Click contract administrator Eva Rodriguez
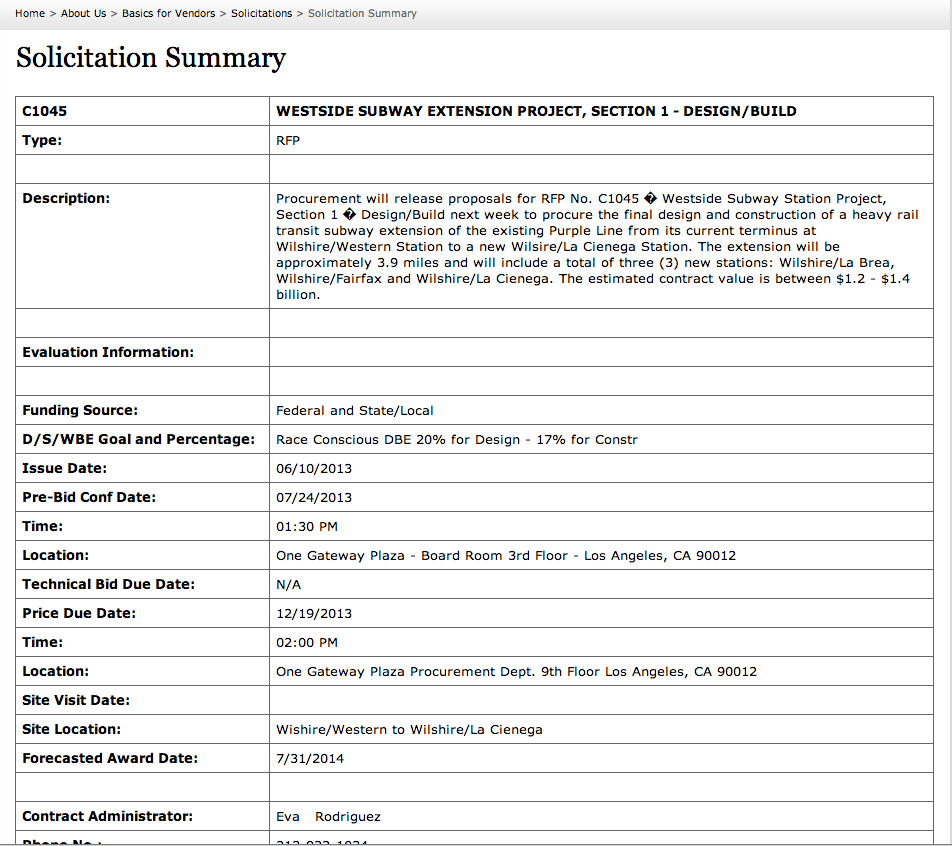The width and height of the screenshot is (952, 846). (328, 817)
